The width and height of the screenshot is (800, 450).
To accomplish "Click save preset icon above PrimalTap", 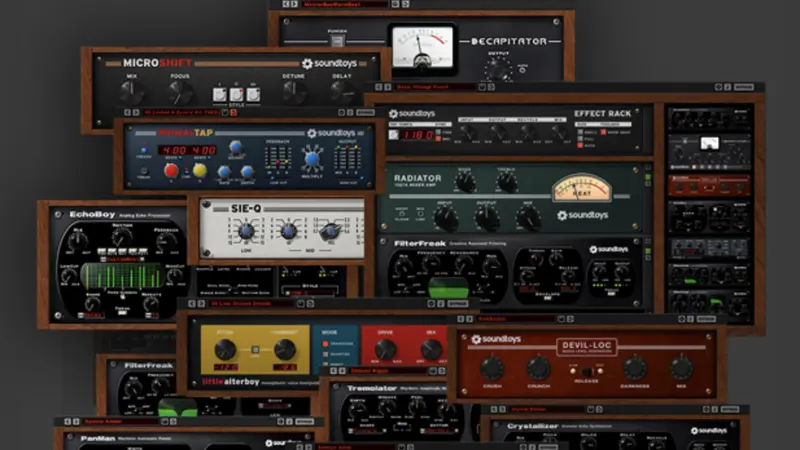I will [x=225, y=112].
